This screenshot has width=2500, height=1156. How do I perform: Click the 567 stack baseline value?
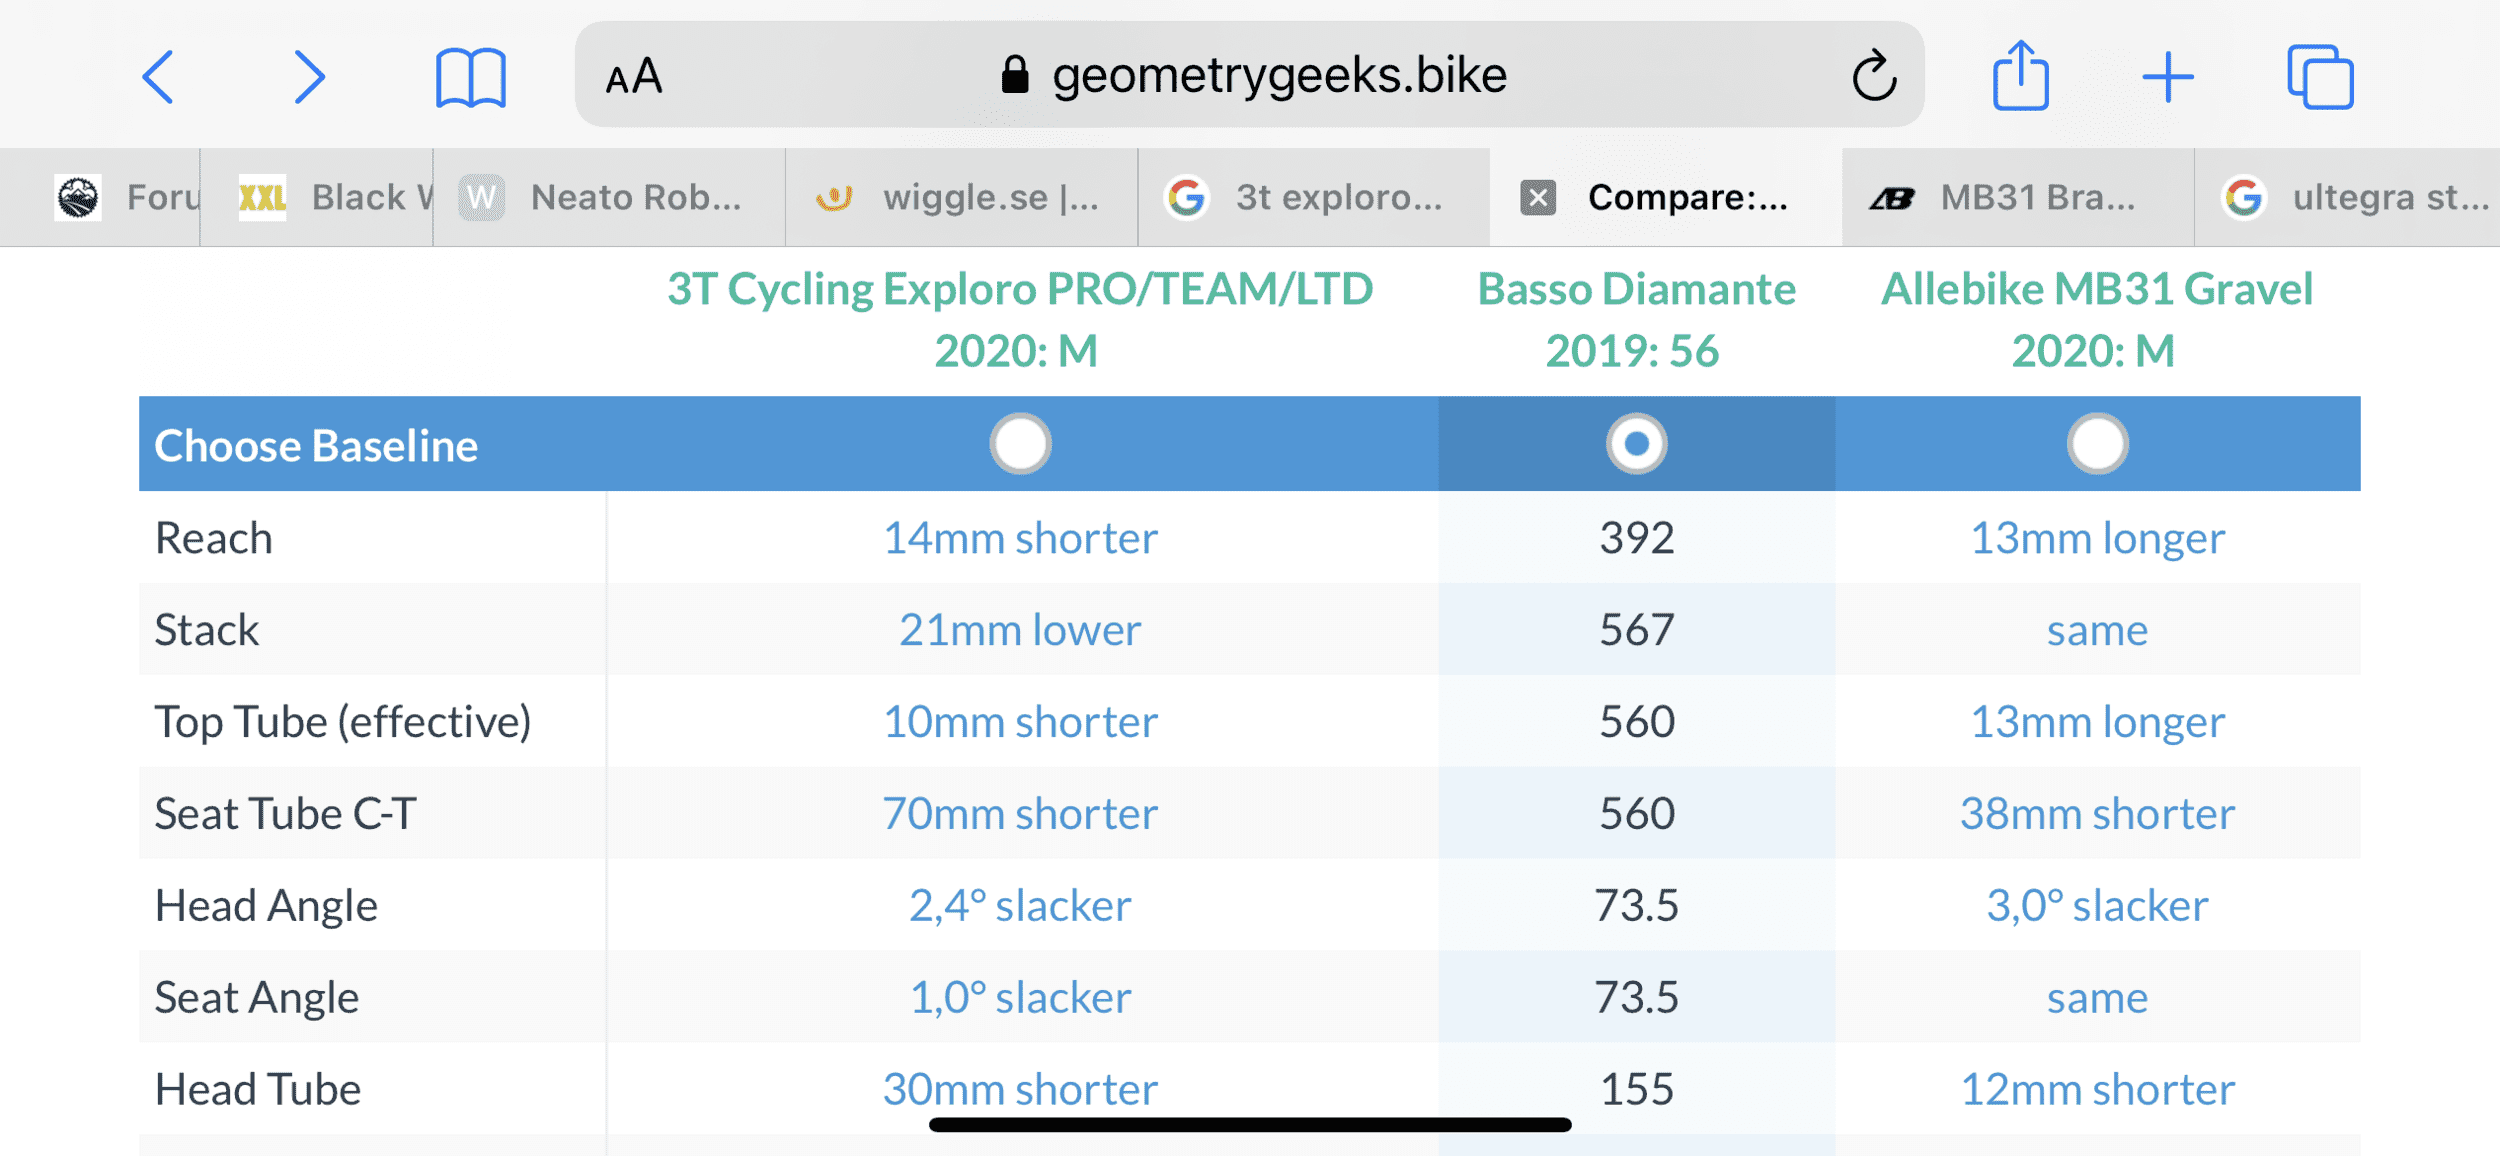[1636, 630]
